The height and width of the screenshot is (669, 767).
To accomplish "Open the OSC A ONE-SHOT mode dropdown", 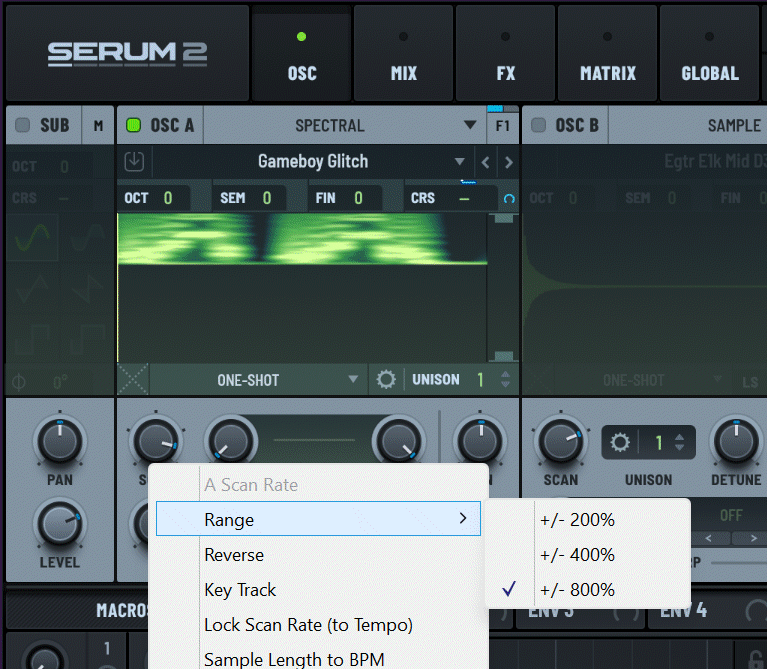I will point(258,379).
